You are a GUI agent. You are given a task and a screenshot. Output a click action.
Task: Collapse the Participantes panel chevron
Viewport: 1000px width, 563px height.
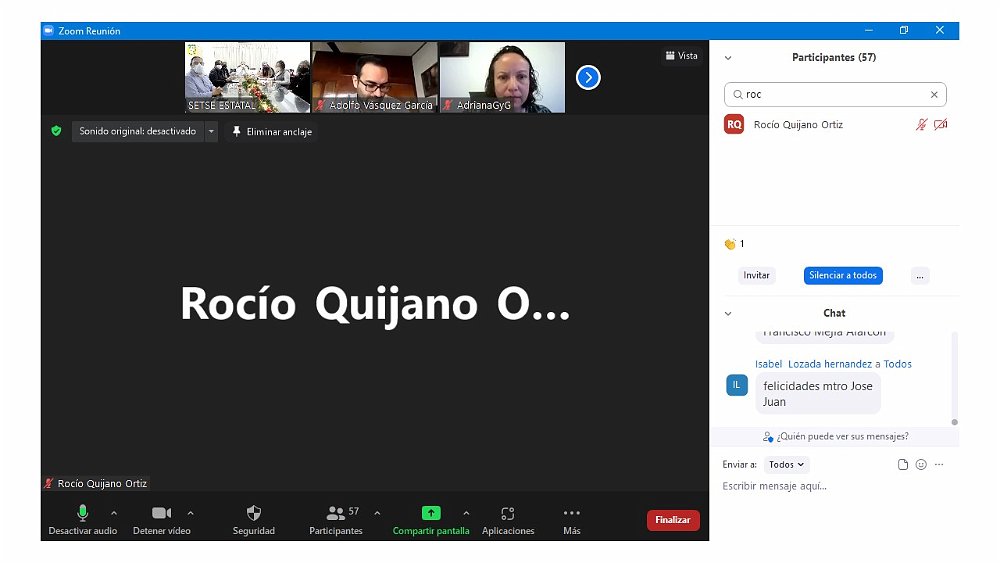[x=728, y=58]
